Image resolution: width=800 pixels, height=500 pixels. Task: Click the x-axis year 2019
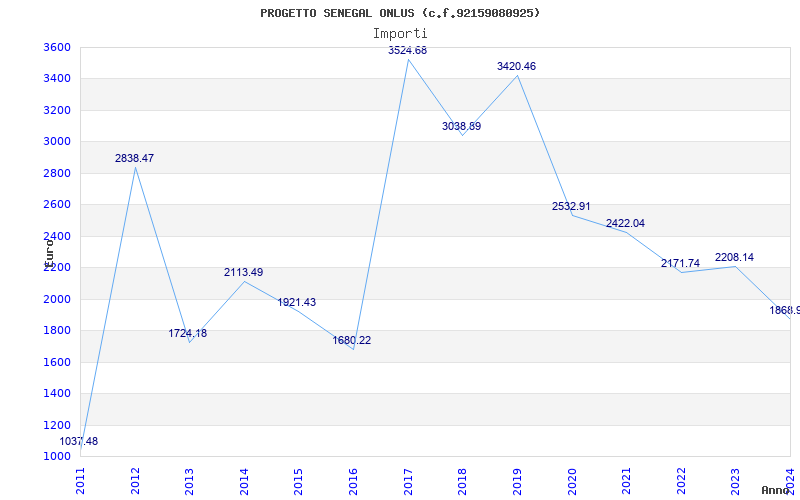point(517,481)
